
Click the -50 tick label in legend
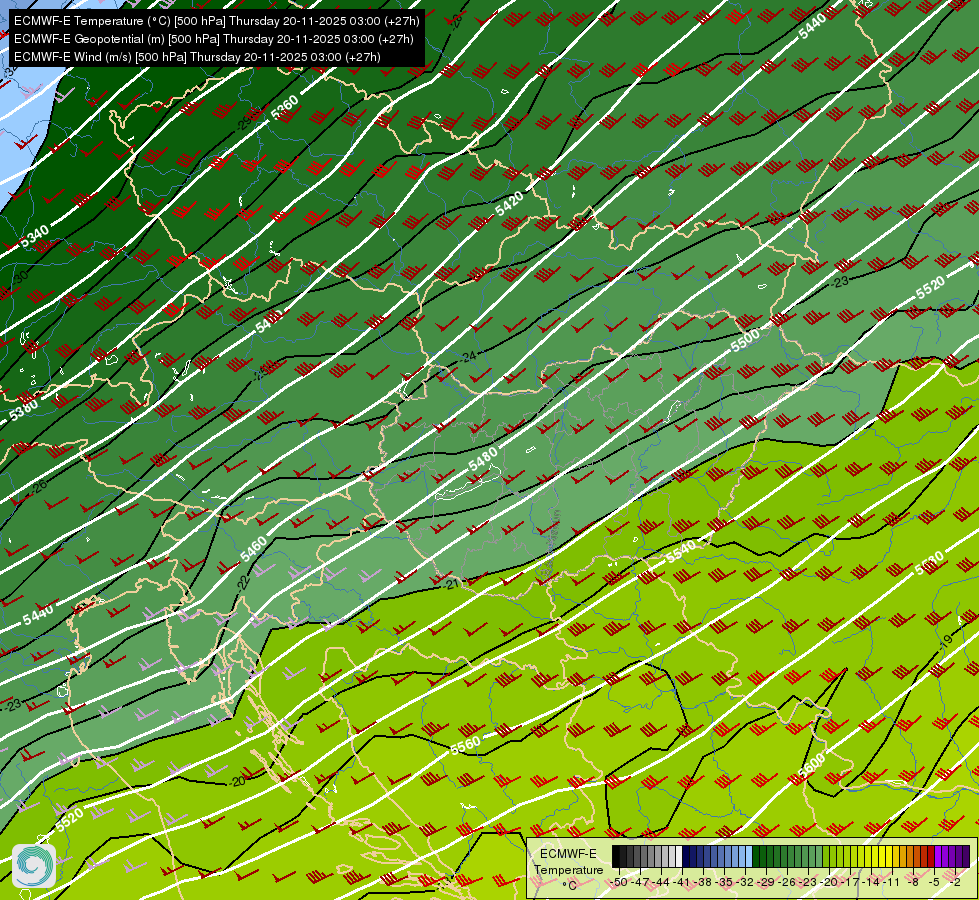pos(619,883)
